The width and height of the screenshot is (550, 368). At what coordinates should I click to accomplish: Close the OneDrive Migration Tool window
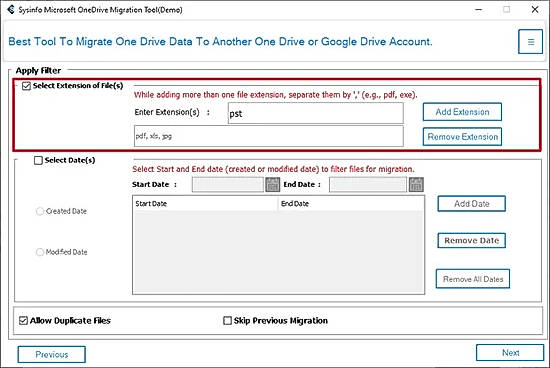pyautogui.click(x=535, y=9)
